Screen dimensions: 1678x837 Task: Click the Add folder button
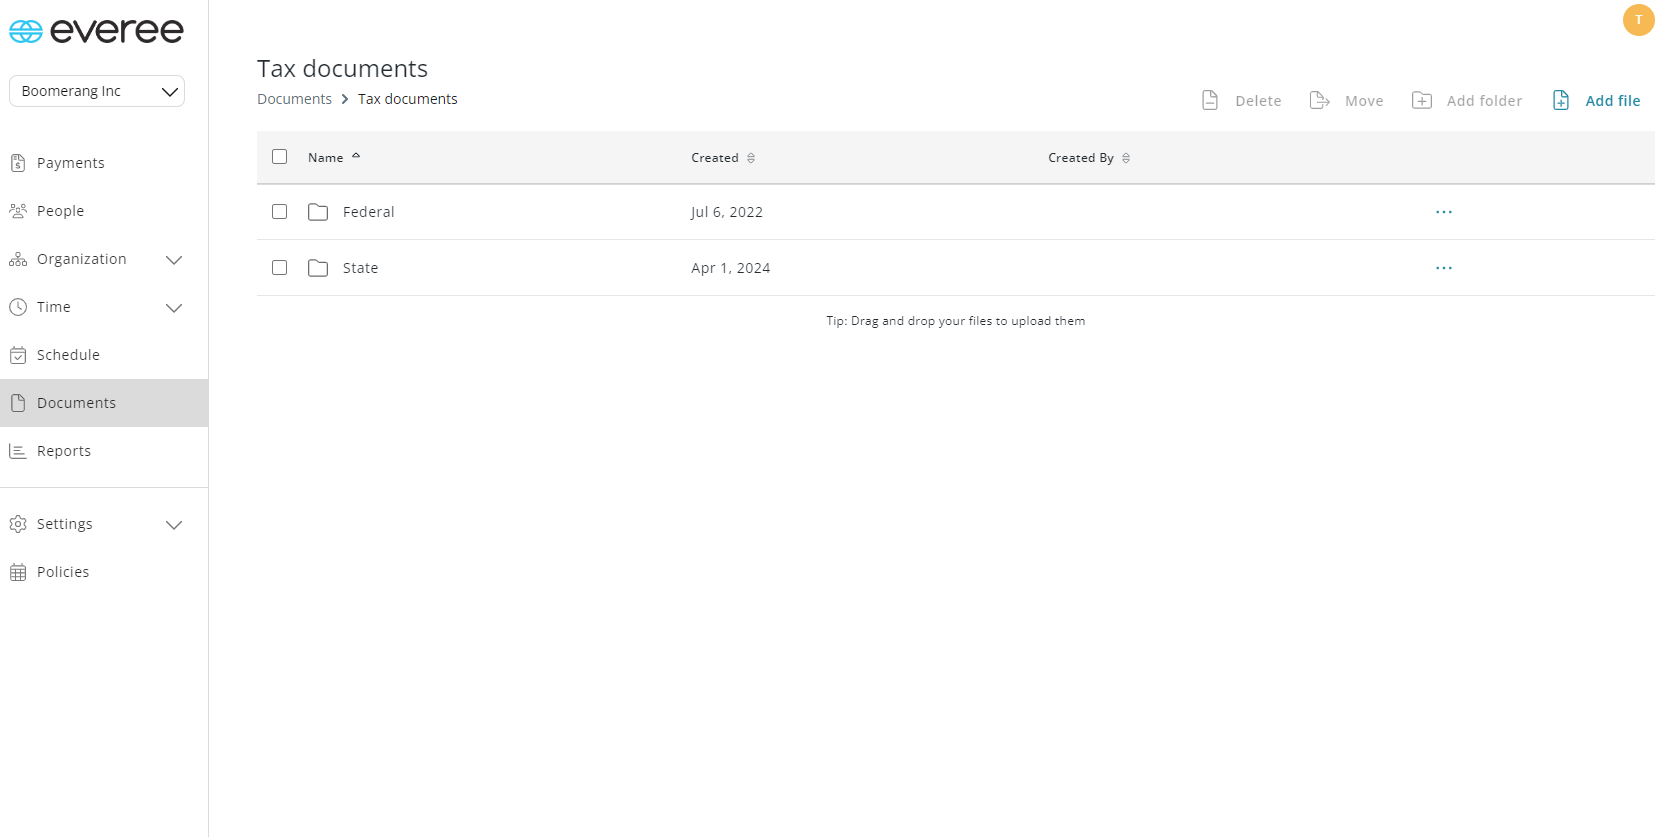click(1467, 100)
